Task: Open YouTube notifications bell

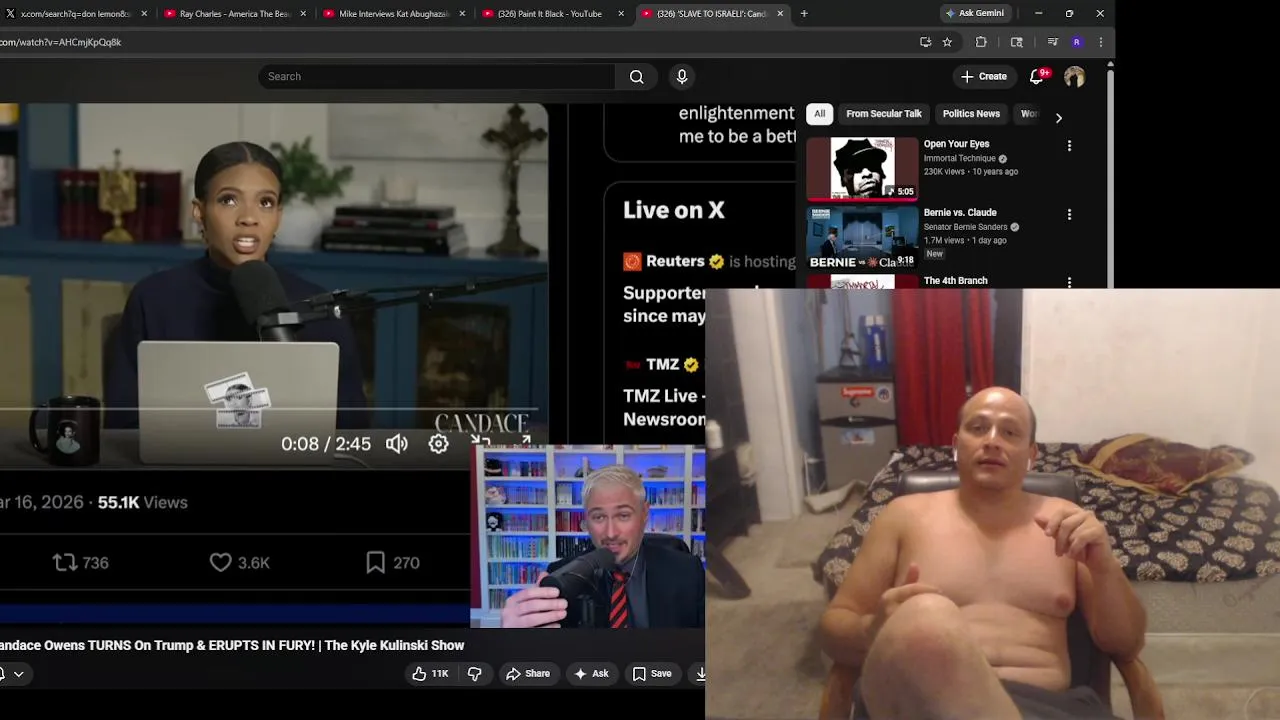Action: [x=1037, y=76]
